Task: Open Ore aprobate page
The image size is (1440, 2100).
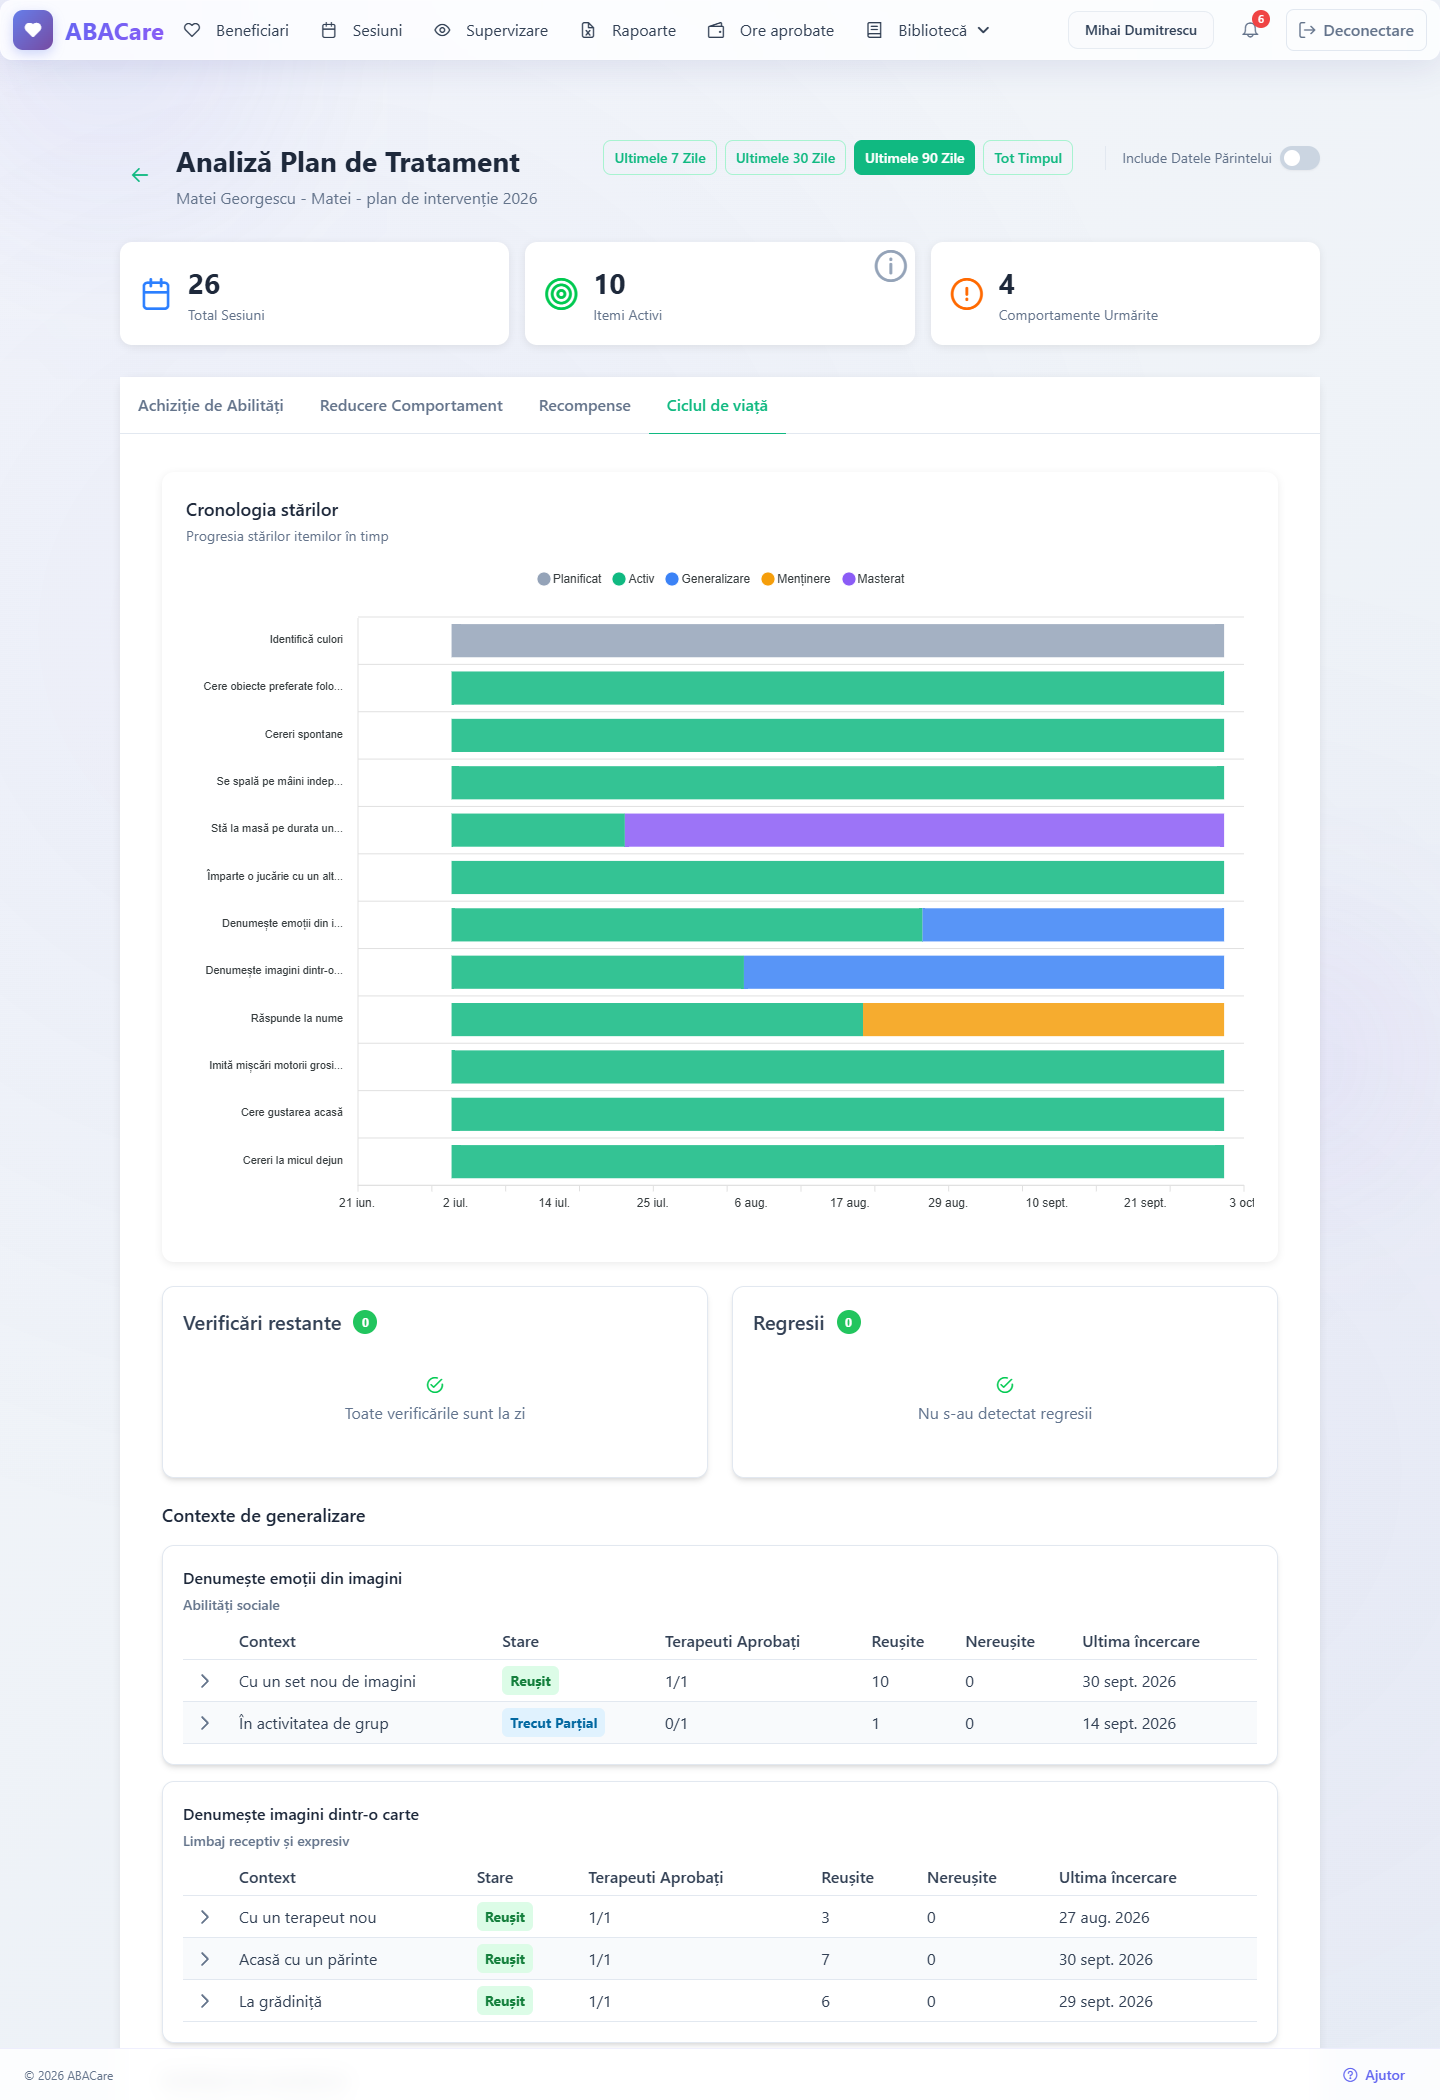Action: pyautogui.click(x=771, y=30)
